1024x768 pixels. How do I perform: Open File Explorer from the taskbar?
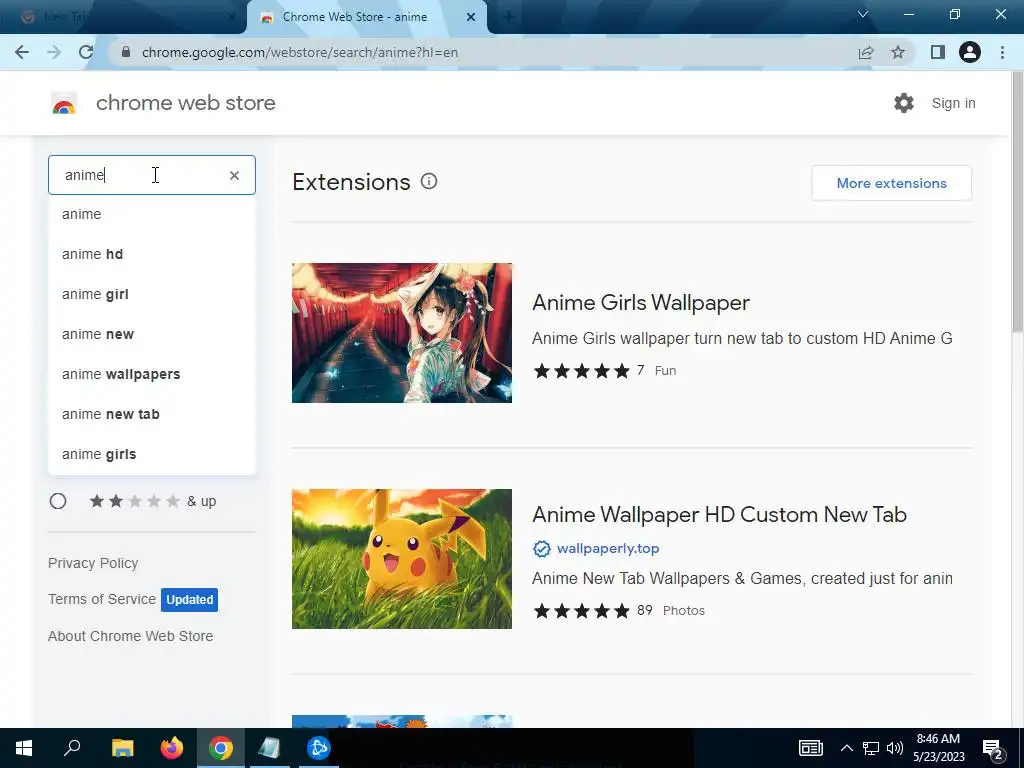122,748
